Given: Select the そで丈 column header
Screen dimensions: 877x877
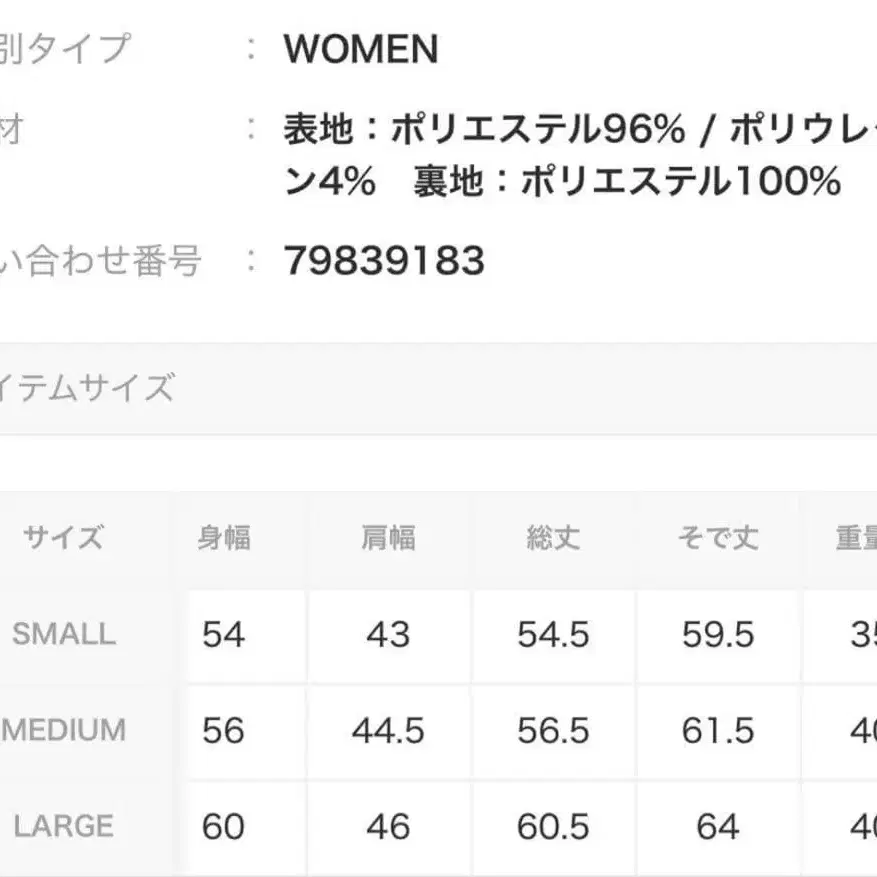Looking at the screenshot, I should (717, 538).
